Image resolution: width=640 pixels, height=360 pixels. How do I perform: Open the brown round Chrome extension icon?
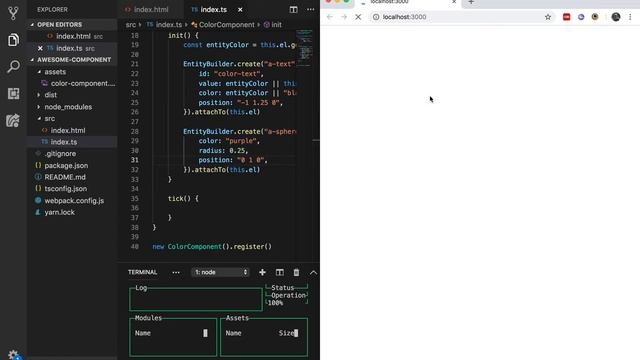coord(595,17)
